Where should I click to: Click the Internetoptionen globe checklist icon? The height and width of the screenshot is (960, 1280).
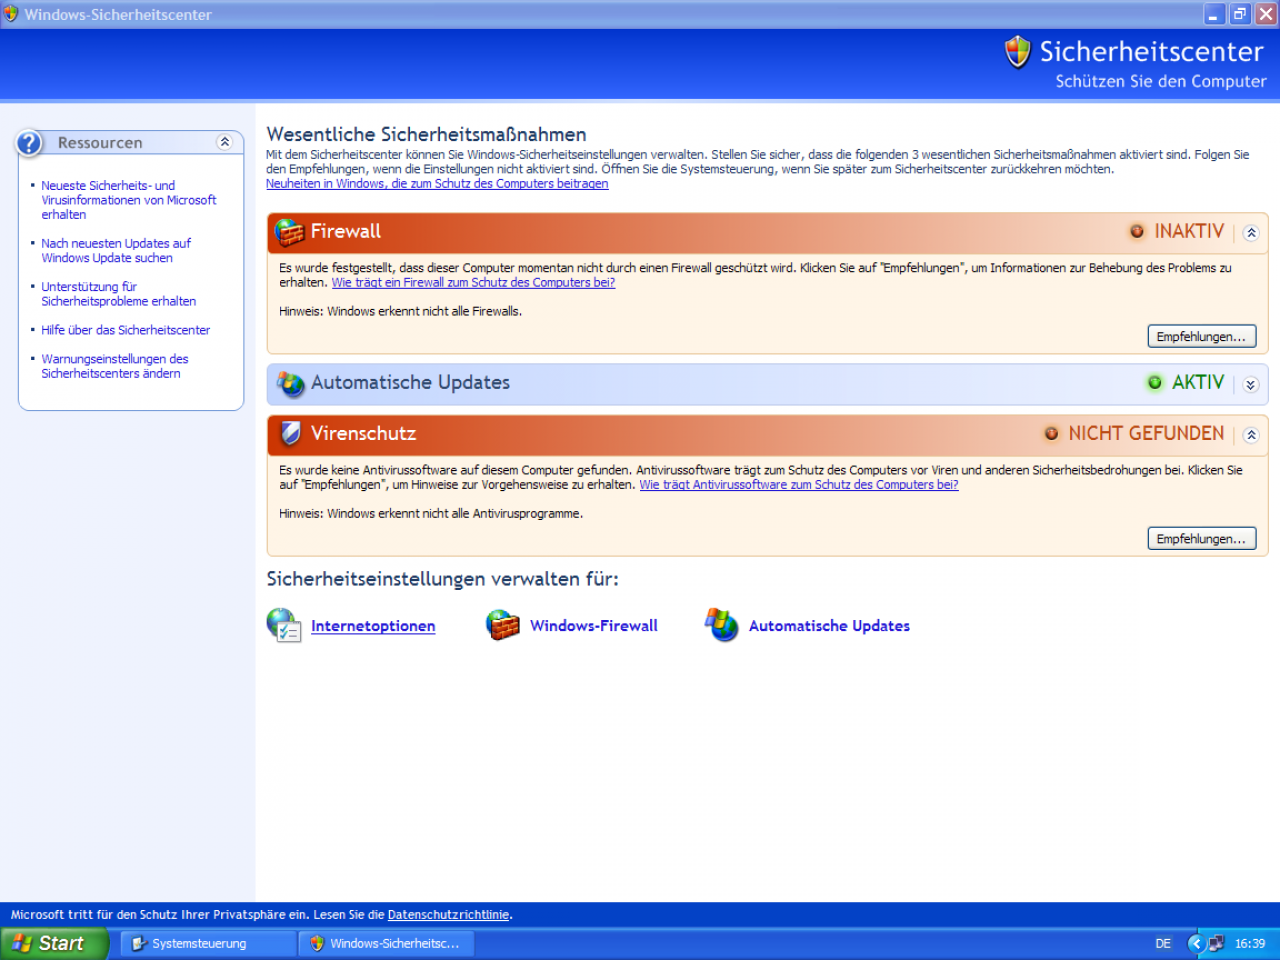click(x=284, y=625)
